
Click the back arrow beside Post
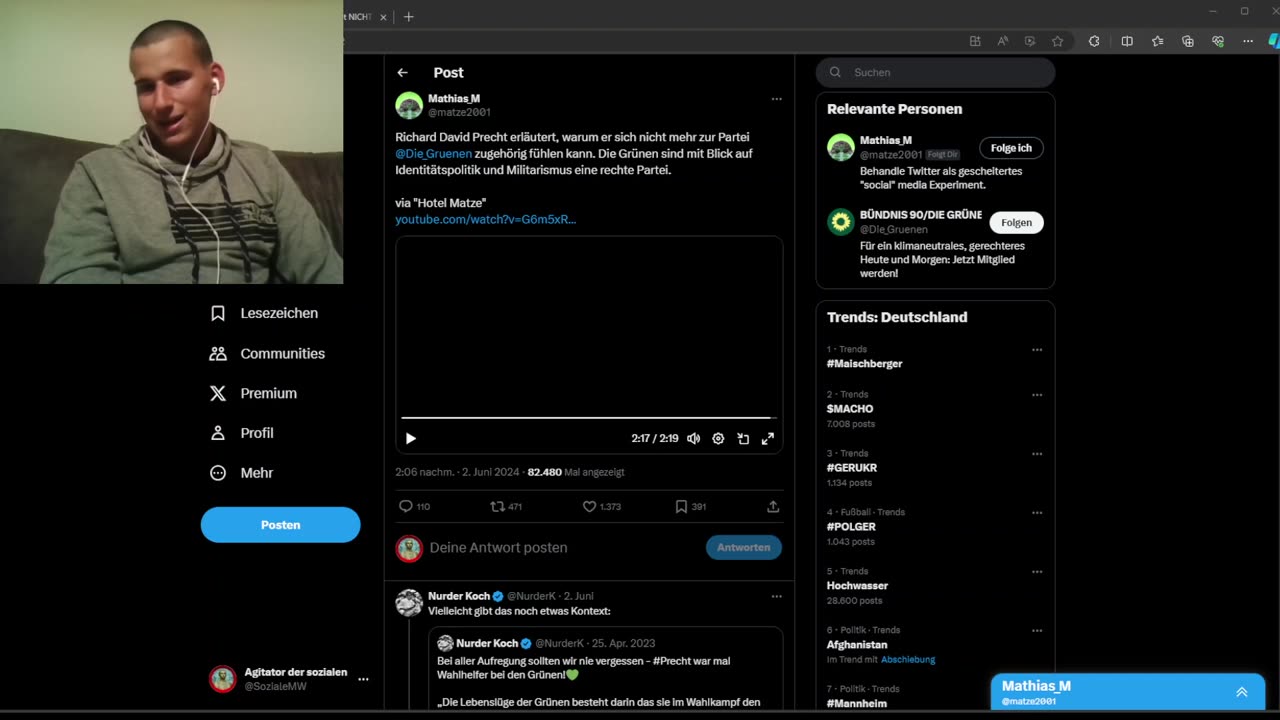[x=402, y=72]
